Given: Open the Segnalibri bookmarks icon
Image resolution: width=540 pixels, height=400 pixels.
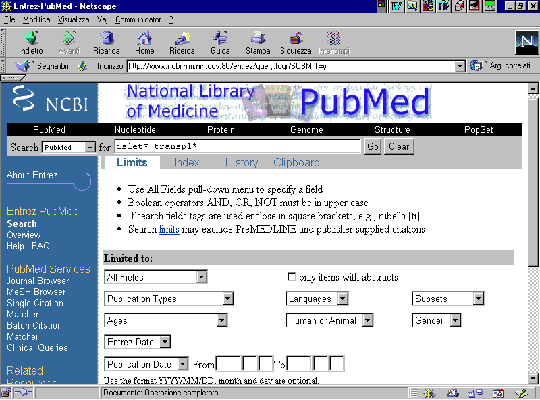Looking at the screenshot, I should (x=24, y=65).
